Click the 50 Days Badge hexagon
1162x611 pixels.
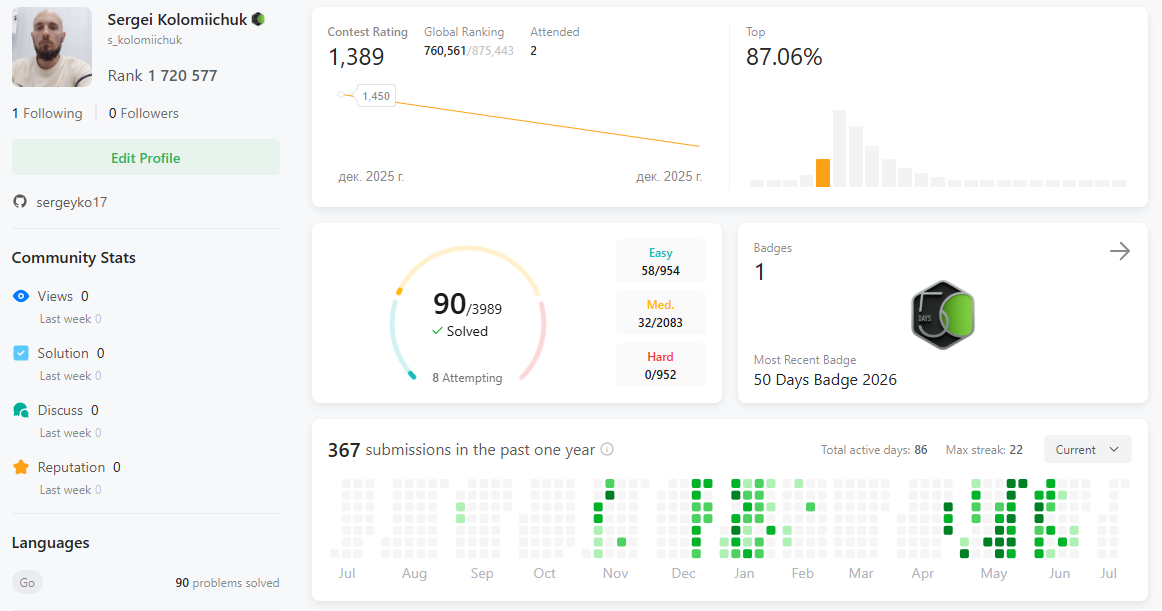(943, 315)
